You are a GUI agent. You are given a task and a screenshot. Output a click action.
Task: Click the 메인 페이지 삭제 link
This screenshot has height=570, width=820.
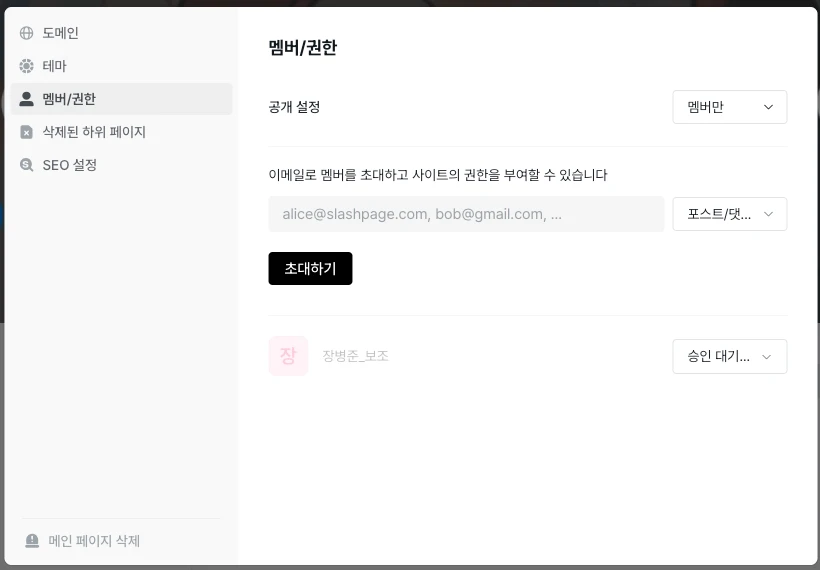coord(94,541)
